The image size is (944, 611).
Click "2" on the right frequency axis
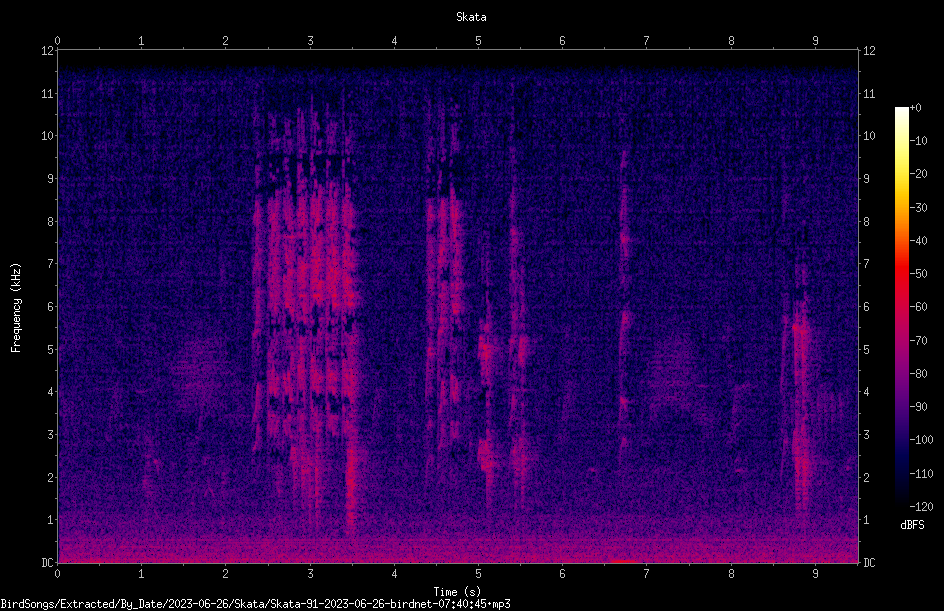866,477
